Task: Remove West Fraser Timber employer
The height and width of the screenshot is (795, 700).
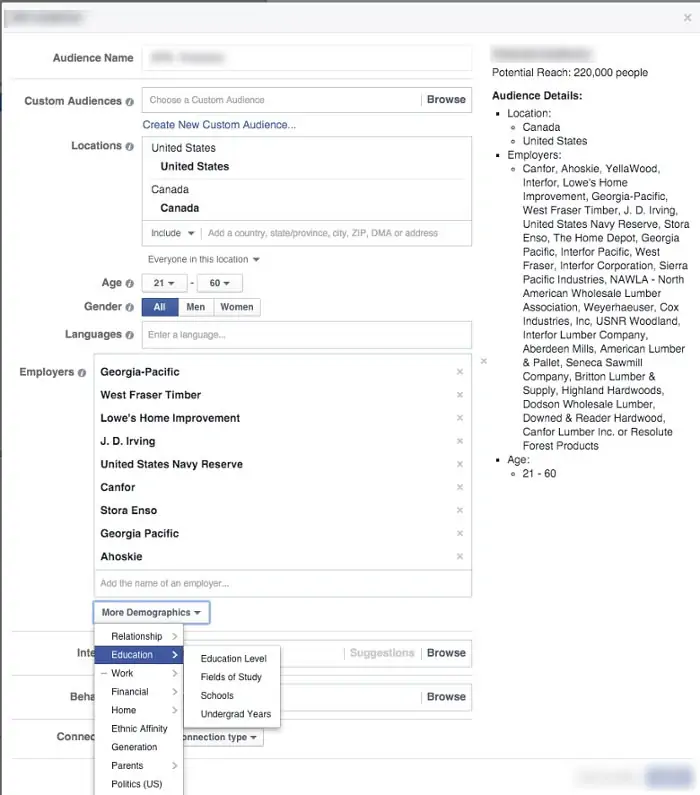Action: pos(460,394)
